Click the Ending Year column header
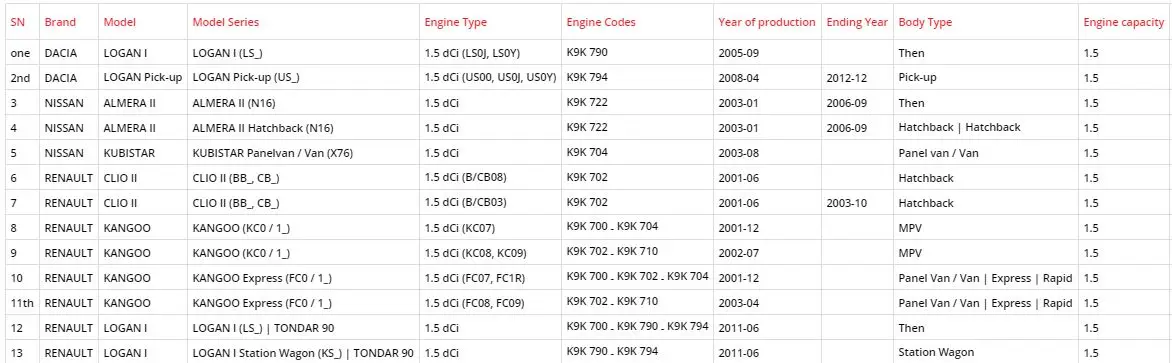The width and height of the screenshot is (1172, 363). [x=857, y=22]
